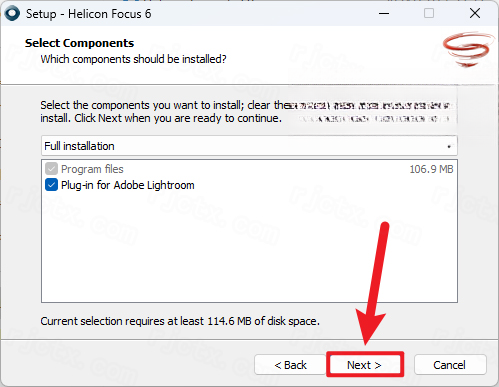The height and width of the screenshot is (387, 499).
Task: Open the Full installation dropdown
Action: click(249, 146)
